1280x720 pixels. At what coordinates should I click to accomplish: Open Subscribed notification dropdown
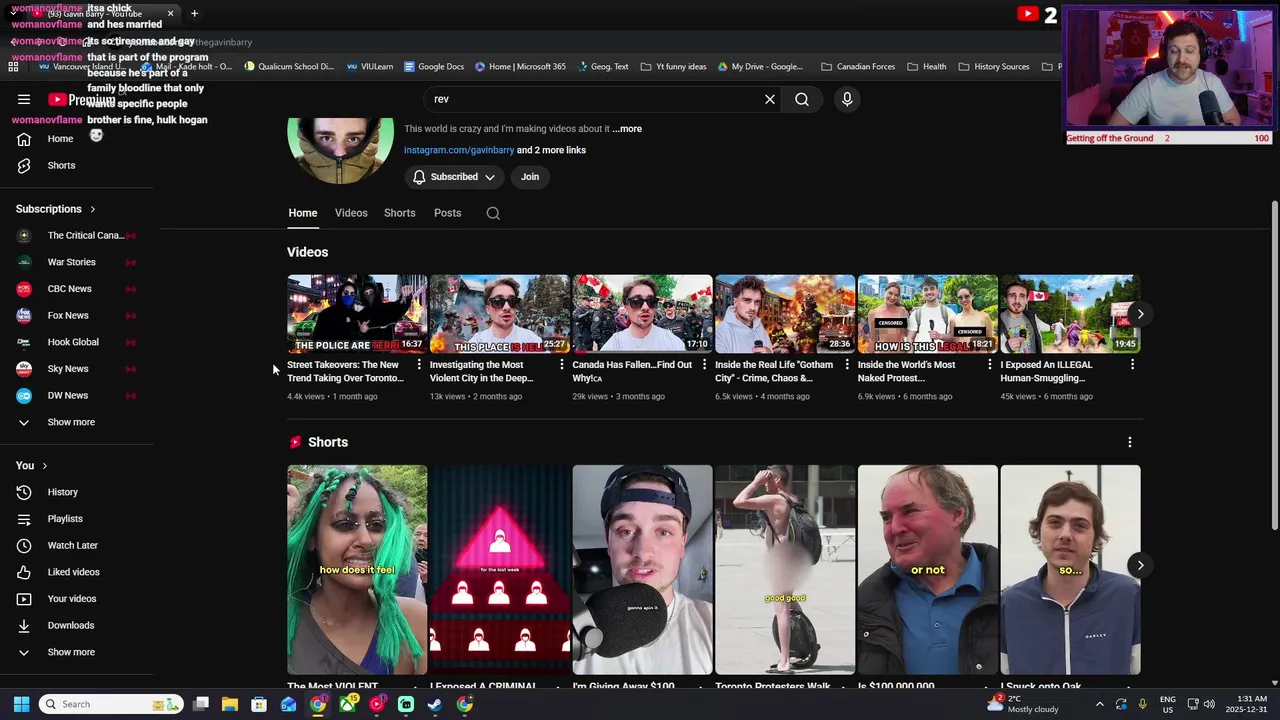pos(454,177)
